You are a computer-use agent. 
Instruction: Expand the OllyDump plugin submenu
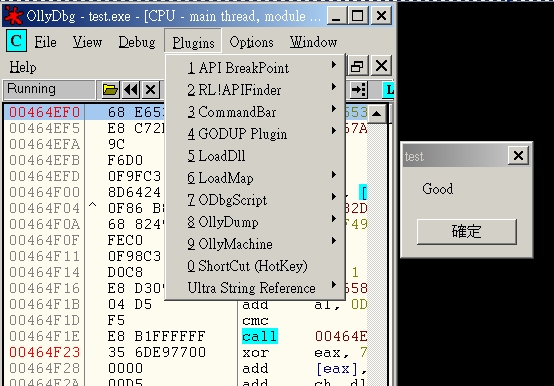click(x=255, y=222)
